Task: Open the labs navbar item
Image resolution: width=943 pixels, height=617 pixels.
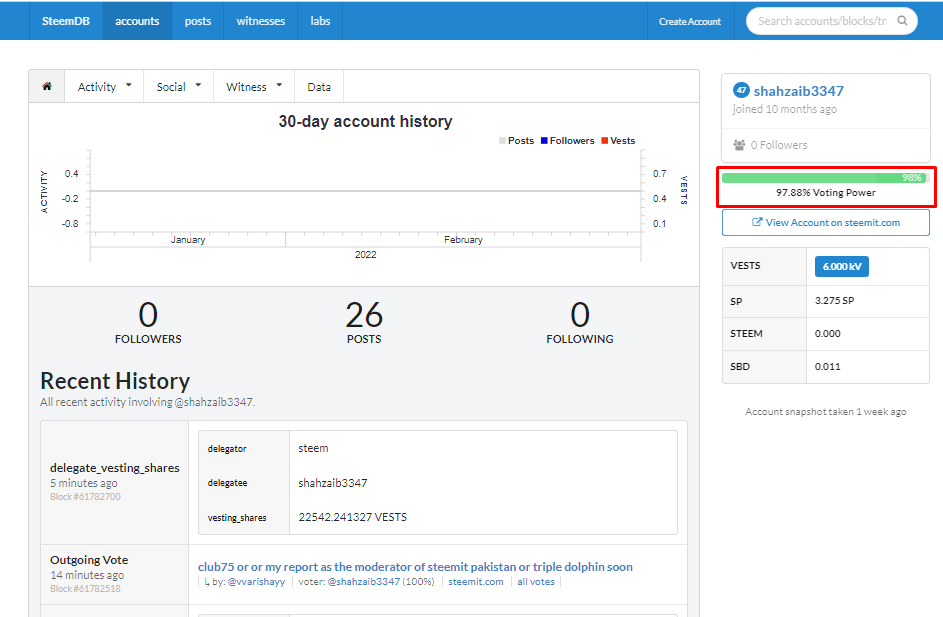Action: pyautogui.click(x=320, y=21)
